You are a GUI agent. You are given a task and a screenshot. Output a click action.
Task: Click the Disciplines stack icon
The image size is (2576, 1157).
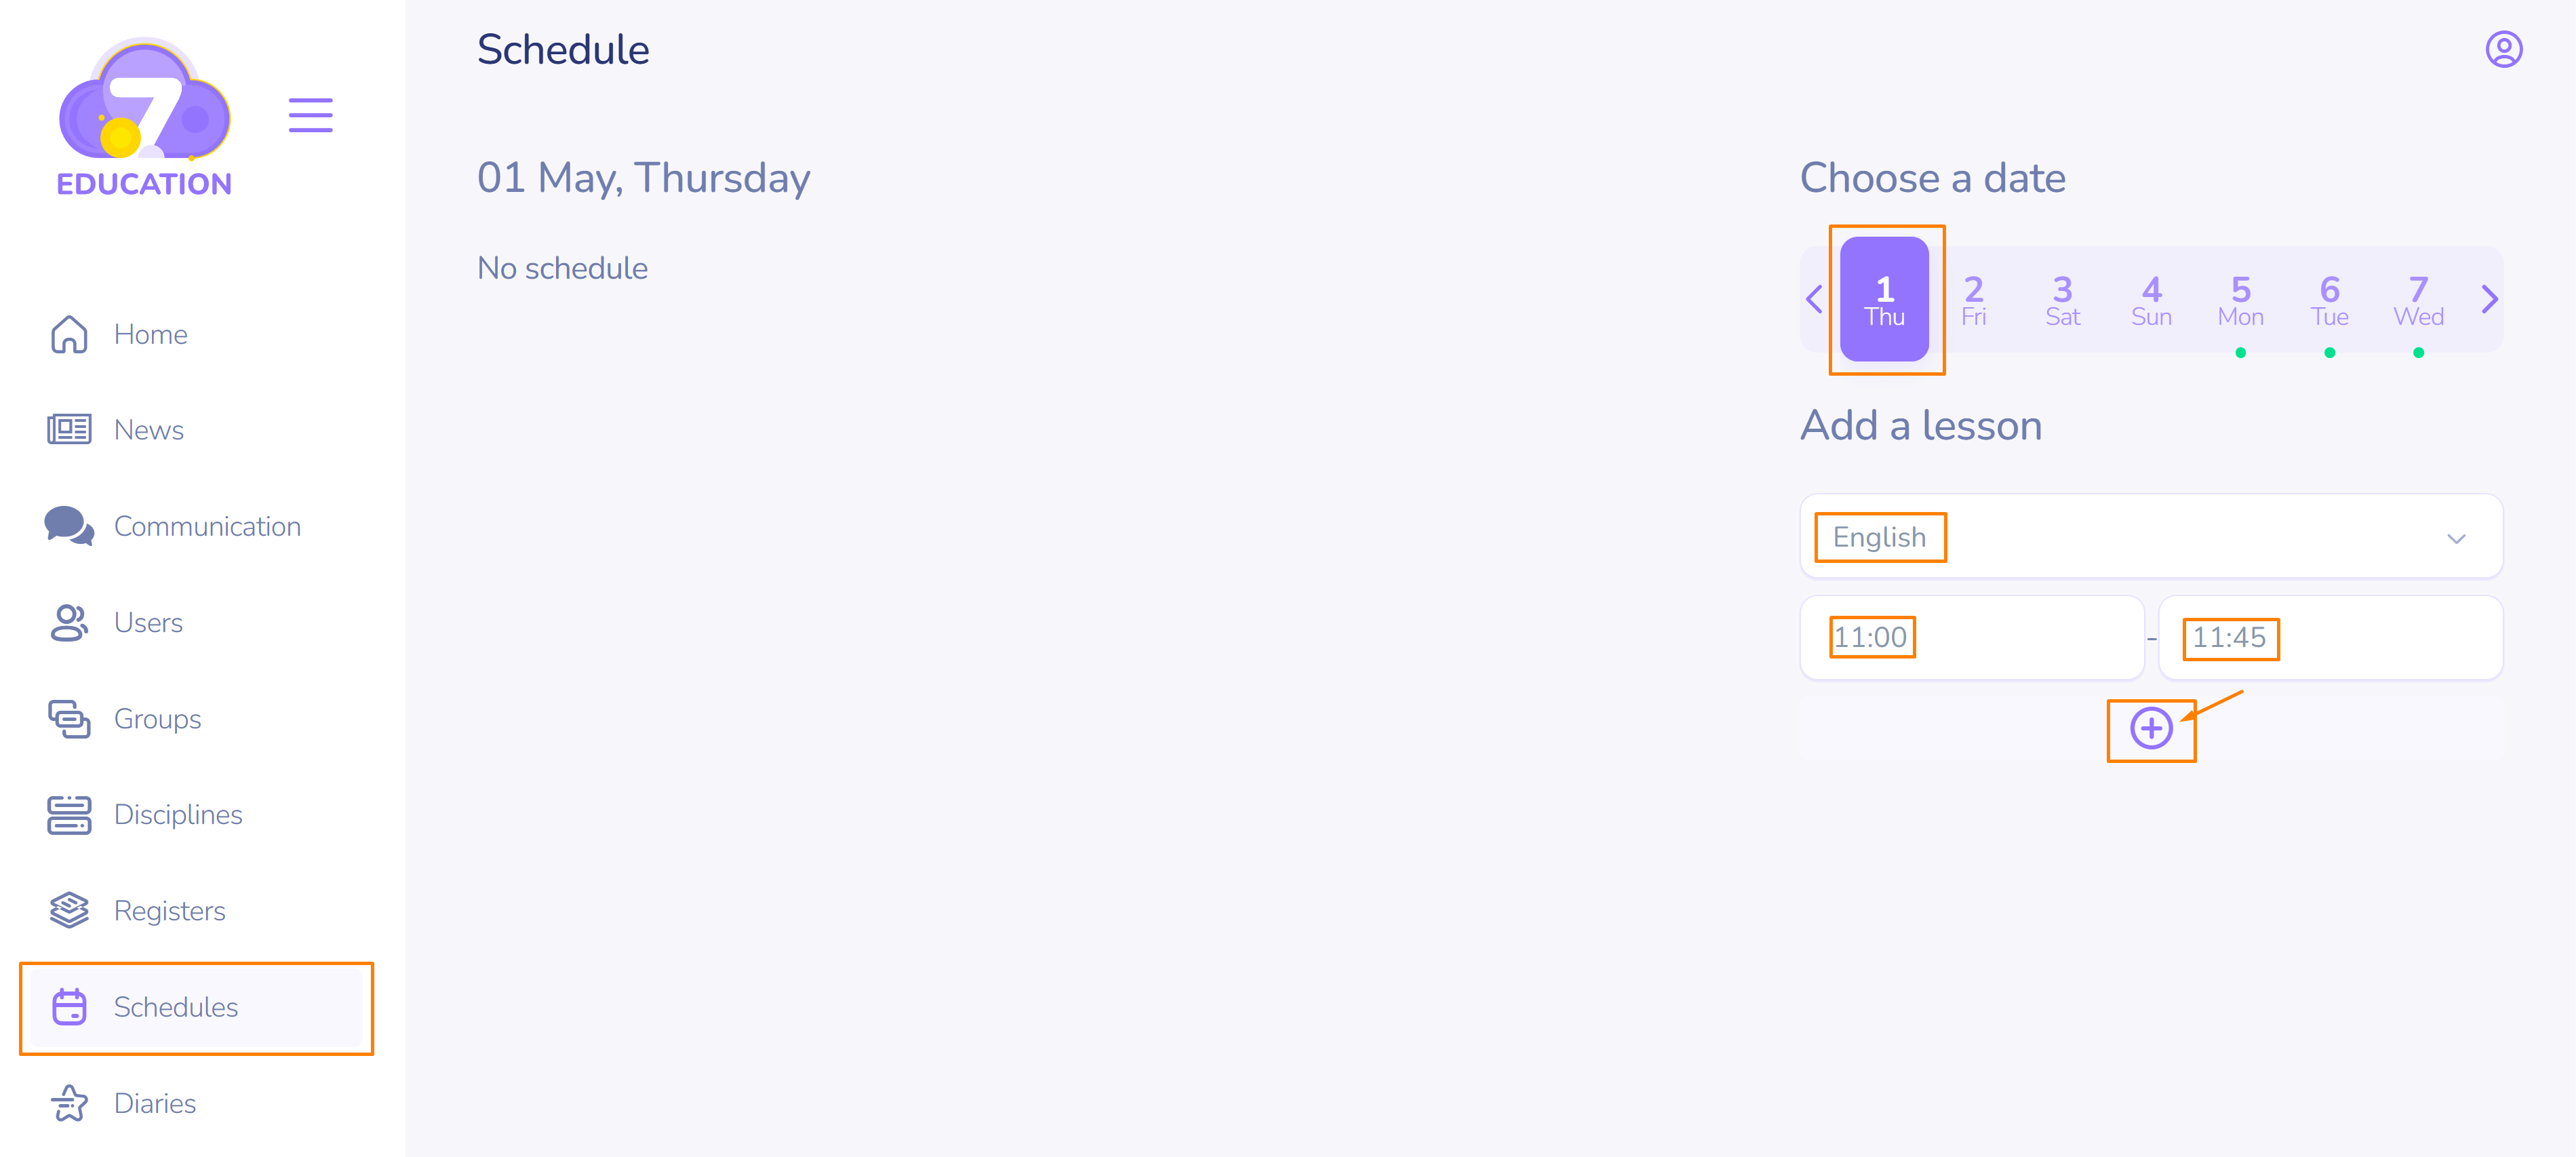tap(69, 815)
